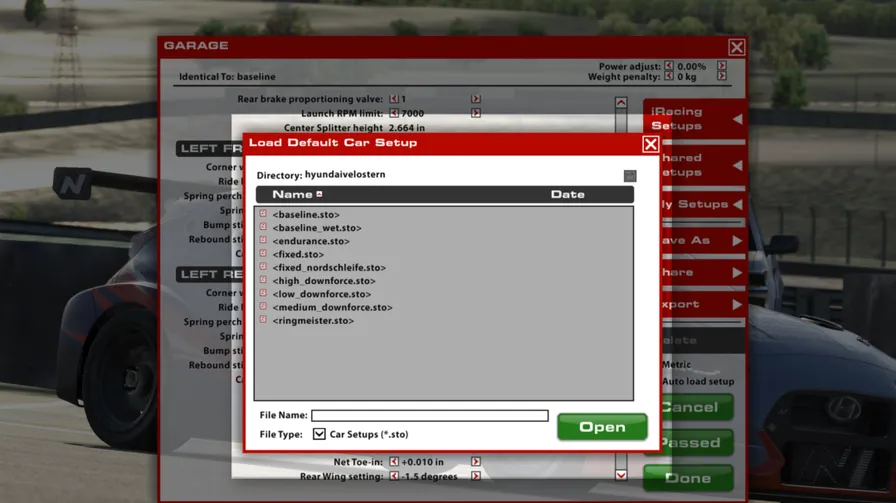The image size is (896, 503).
Task: Toggle the Car Setups (*.sto) file type checkbox
Action: point(319,434)
